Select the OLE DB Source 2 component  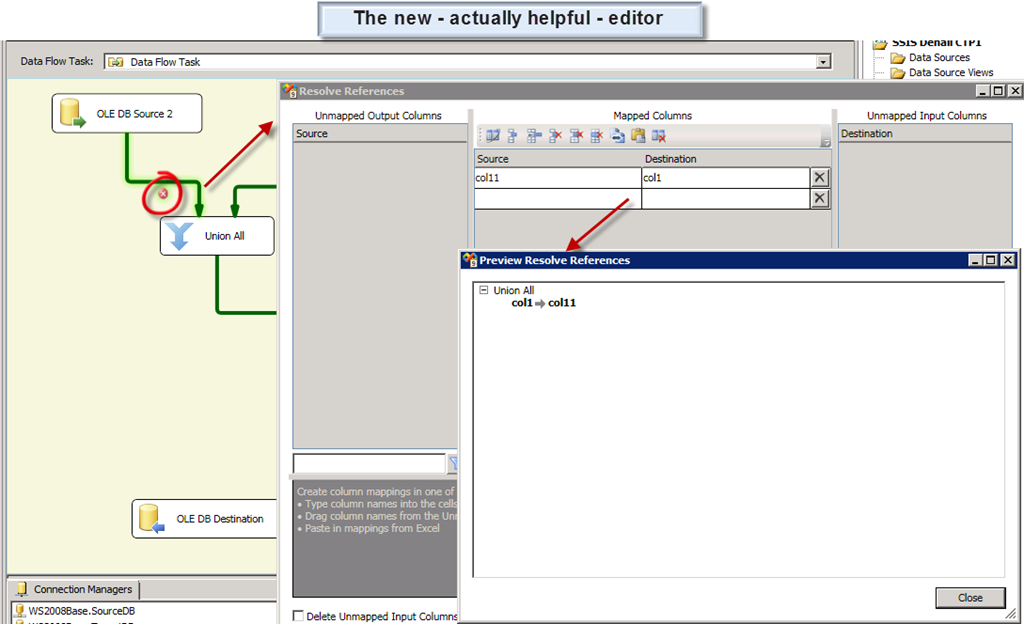tap(127, 114)
